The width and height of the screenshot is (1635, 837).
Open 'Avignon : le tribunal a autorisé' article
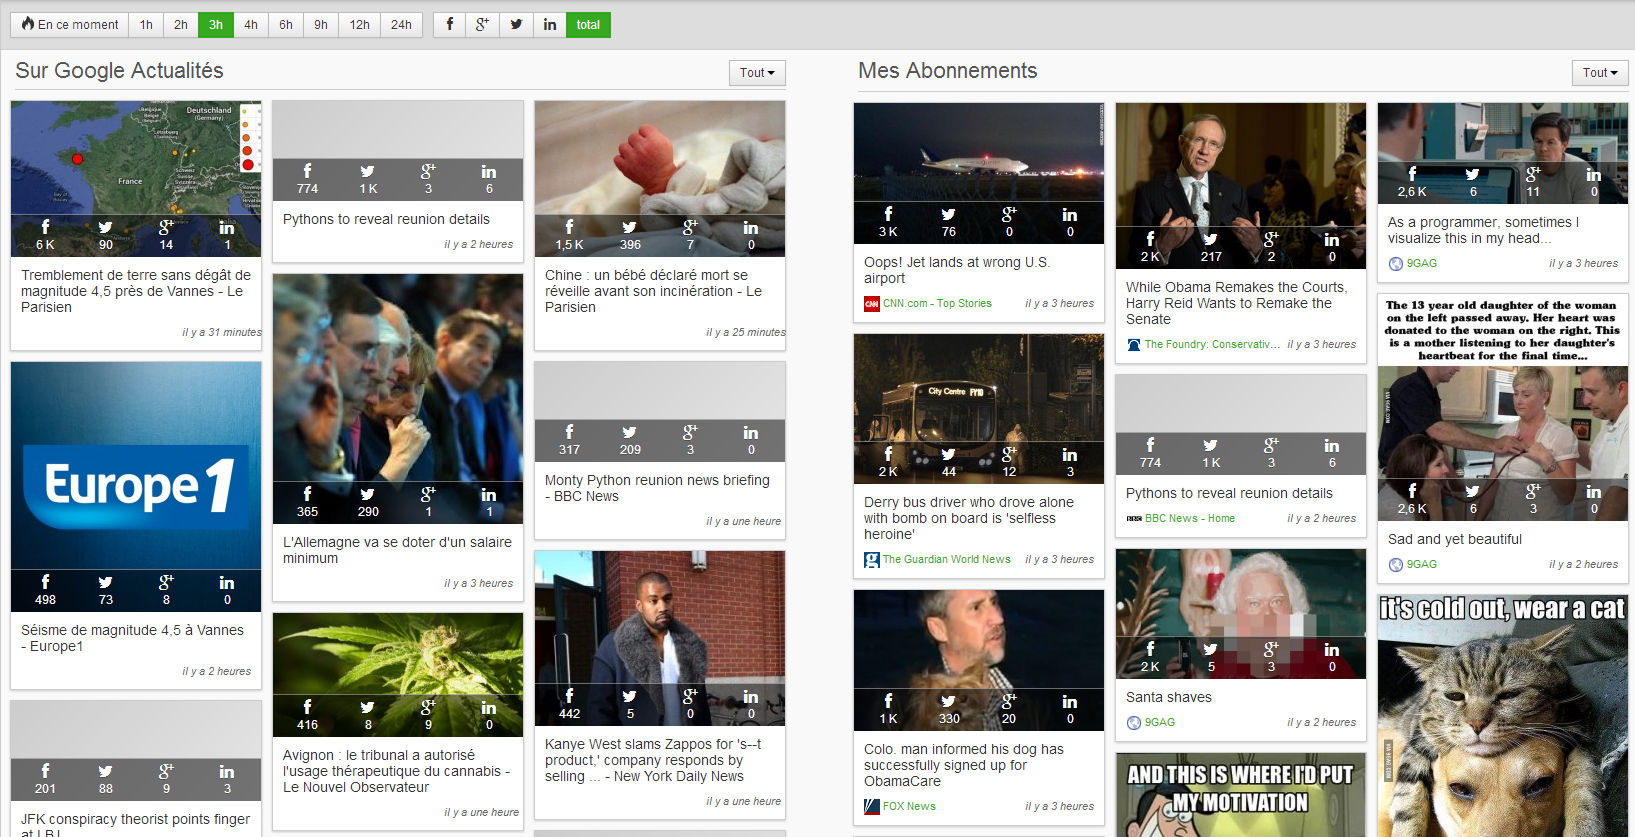(396, 771)
